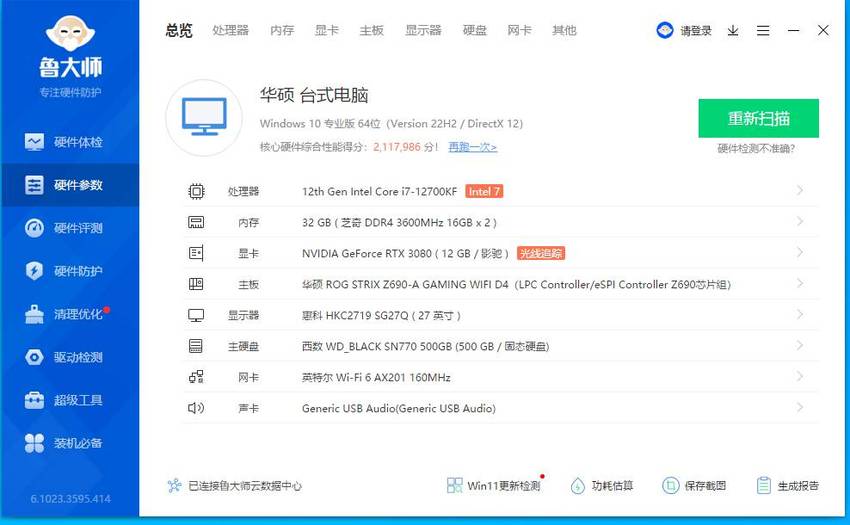Click the 显卡 graphics card row icon

pos(196,253)
